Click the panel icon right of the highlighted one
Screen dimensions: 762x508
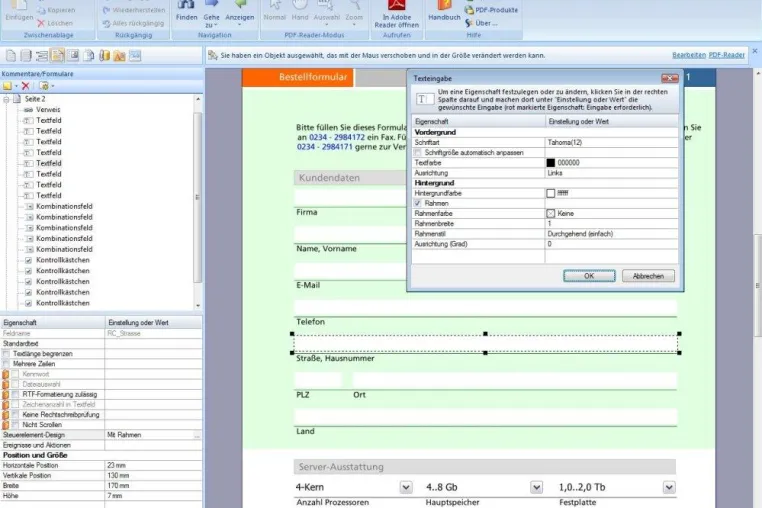coord(73,55)
